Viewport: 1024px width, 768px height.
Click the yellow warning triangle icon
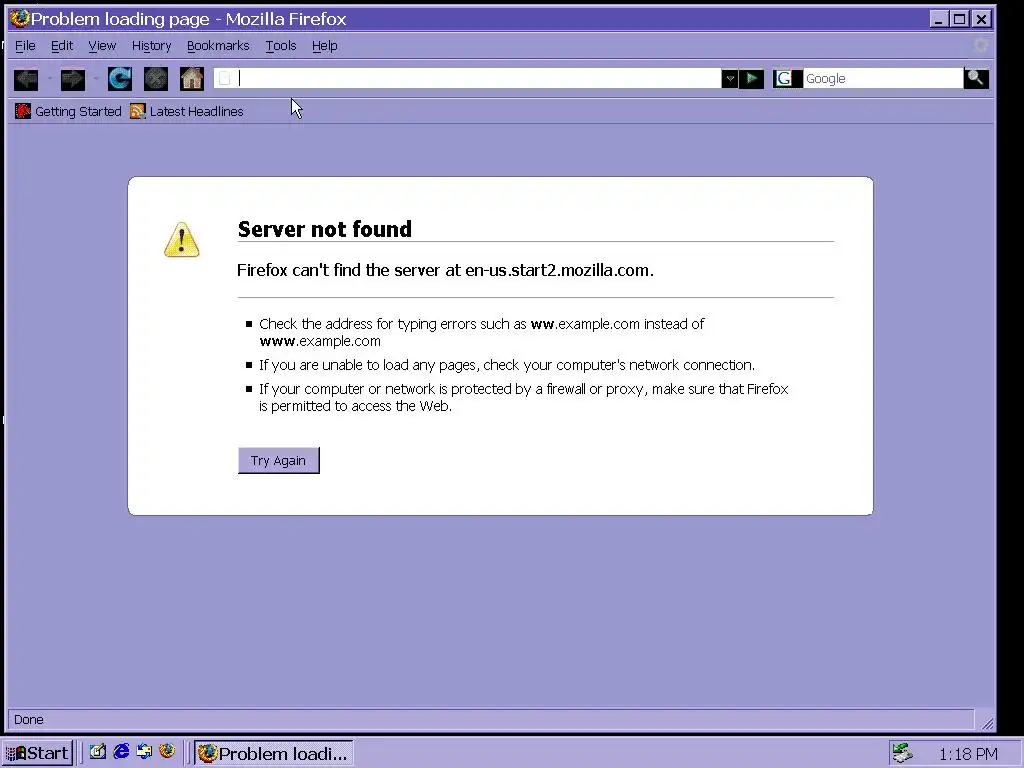tap(182, 240)
